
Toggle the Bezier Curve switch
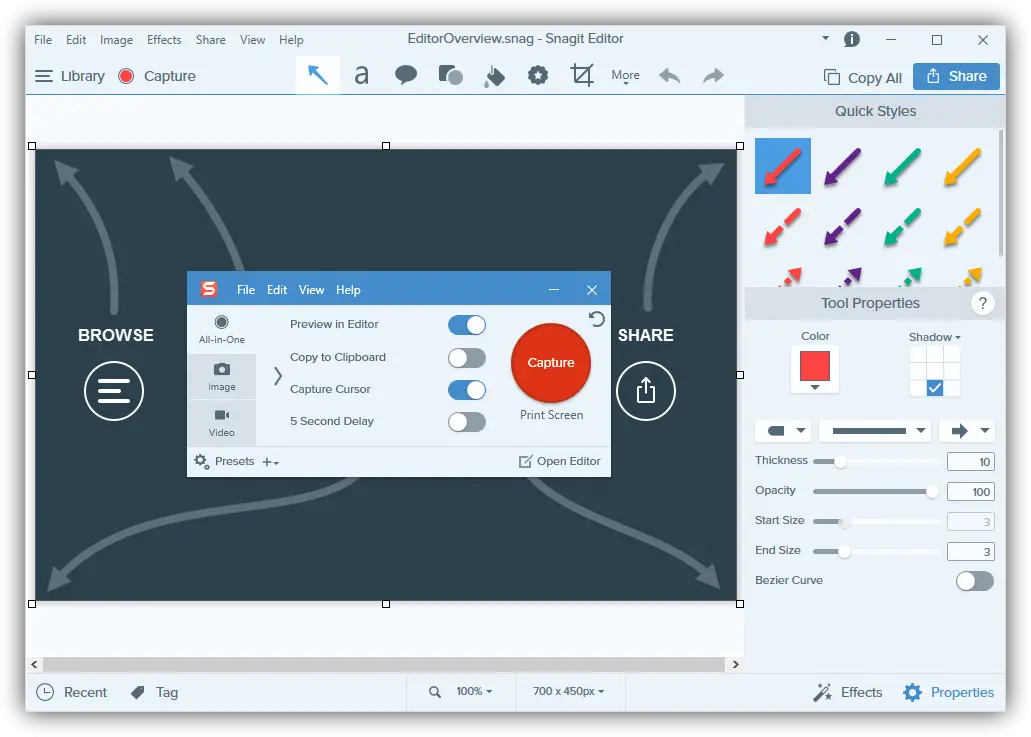click(974, 581)
